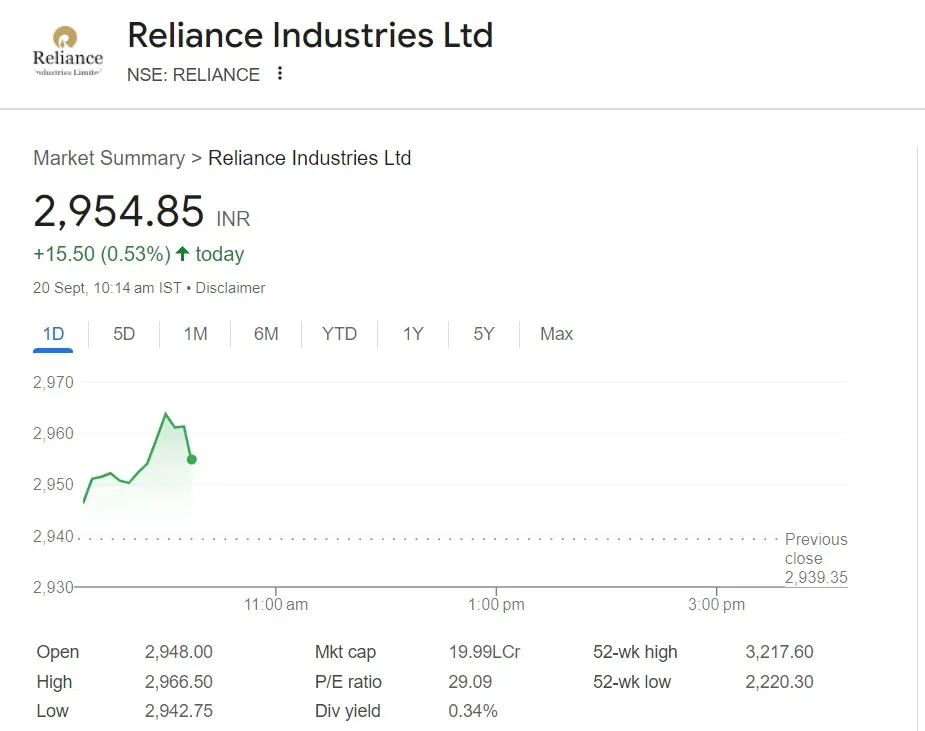Screen dimensions: 925x731
Task: Click the 52-wk low label
Action: [x=632, y=681]
